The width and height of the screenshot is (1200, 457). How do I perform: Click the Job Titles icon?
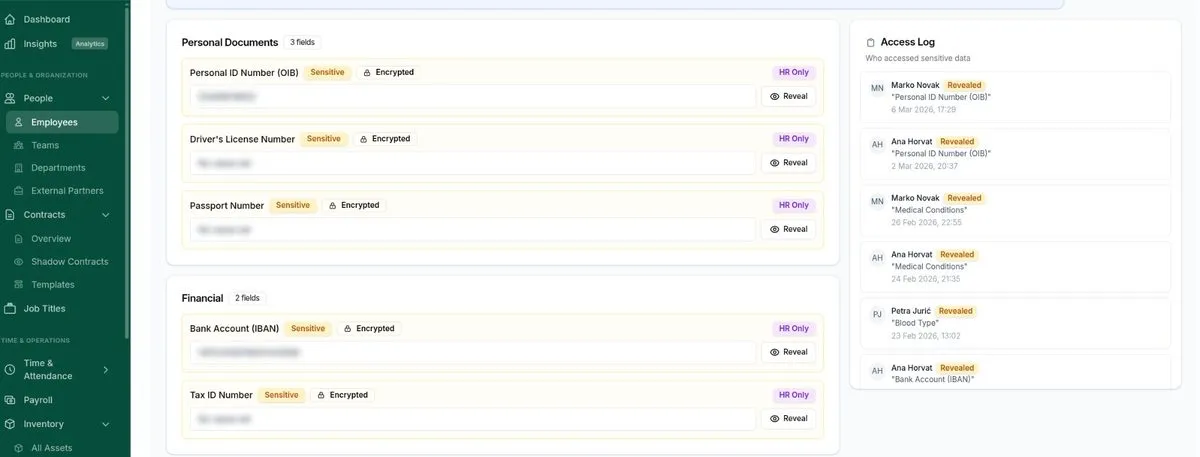10,309
